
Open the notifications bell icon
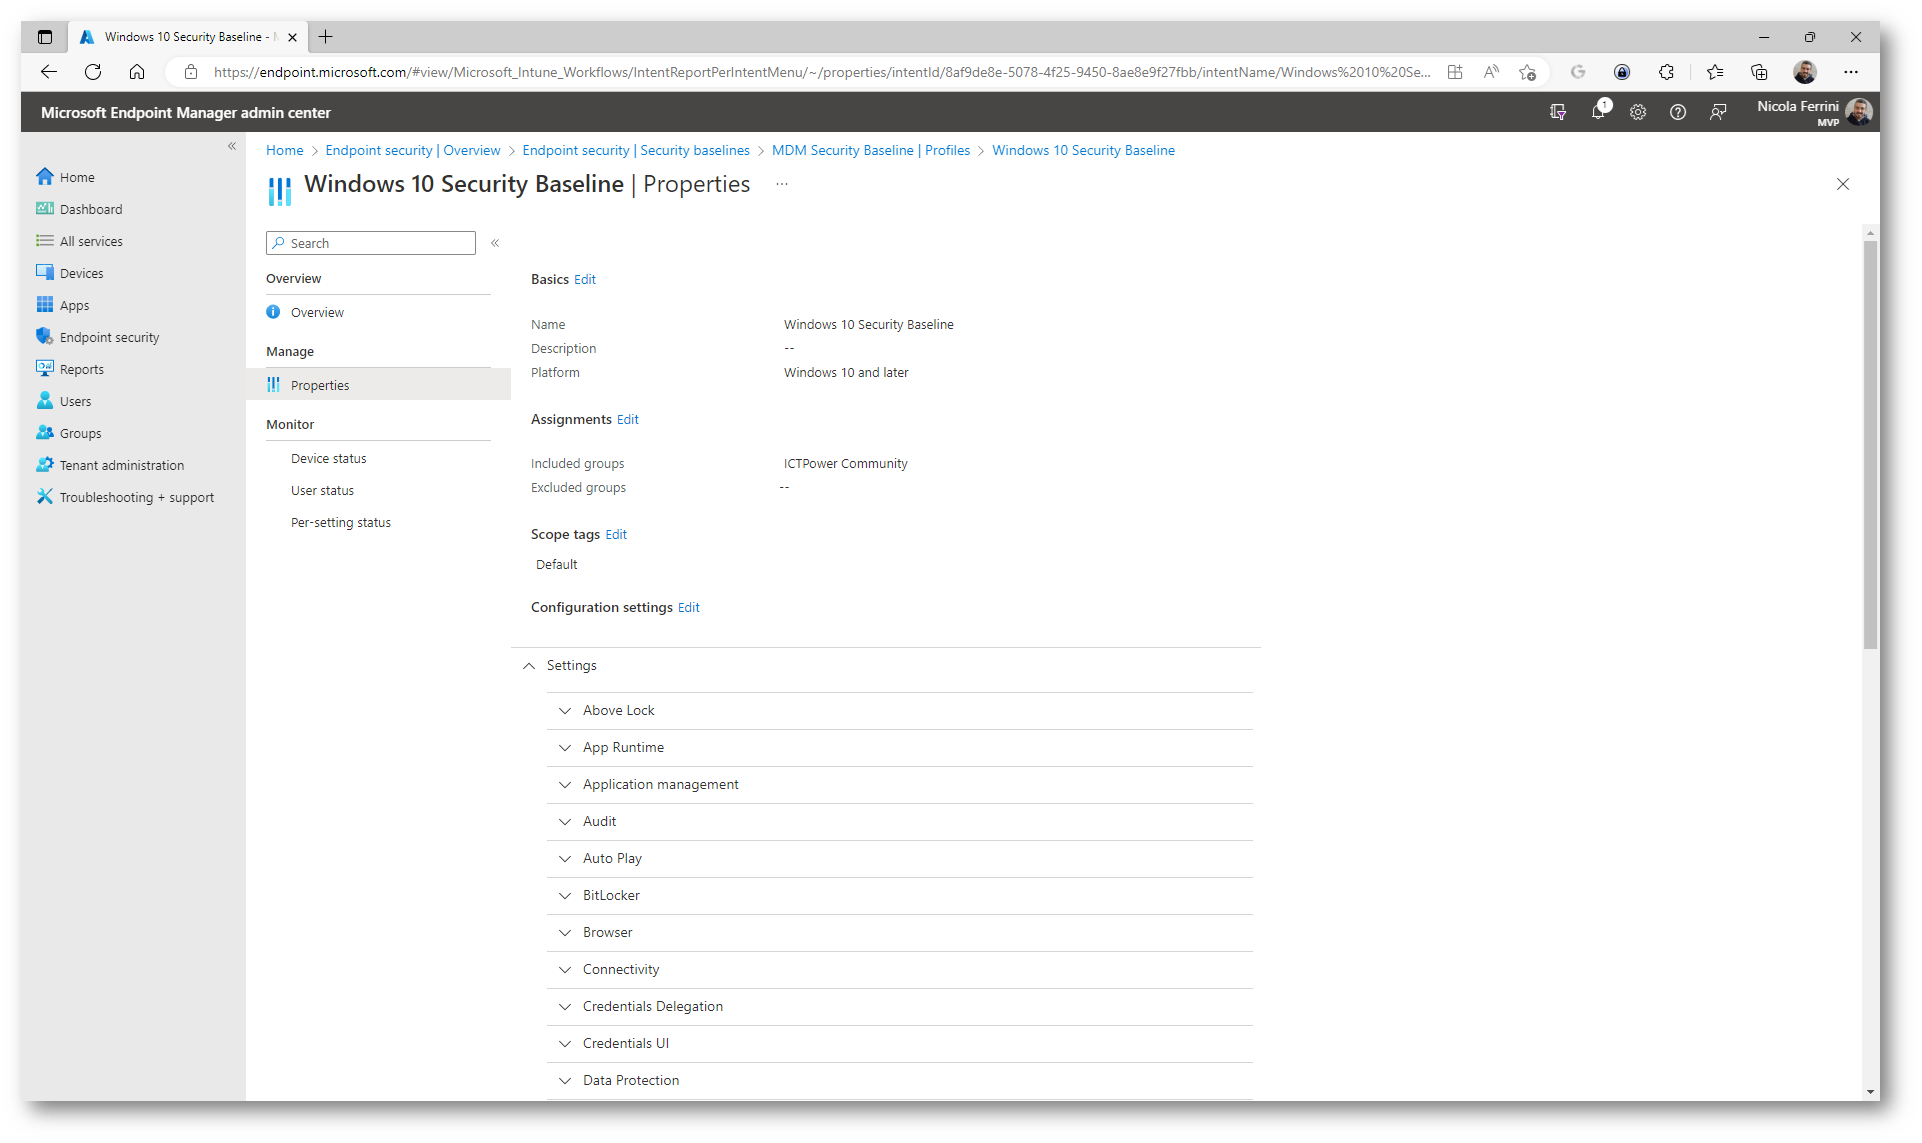1598,112
